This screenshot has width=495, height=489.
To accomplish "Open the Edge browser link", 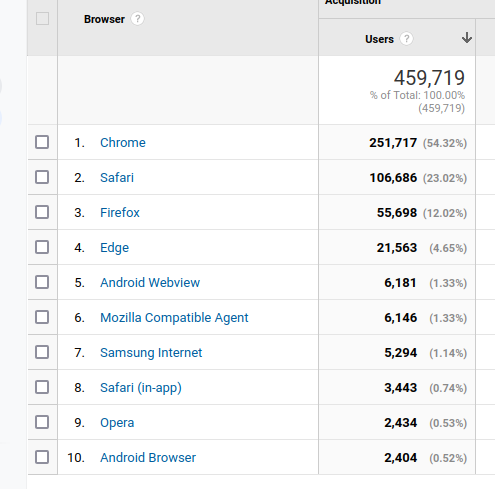I will (114, 248).
